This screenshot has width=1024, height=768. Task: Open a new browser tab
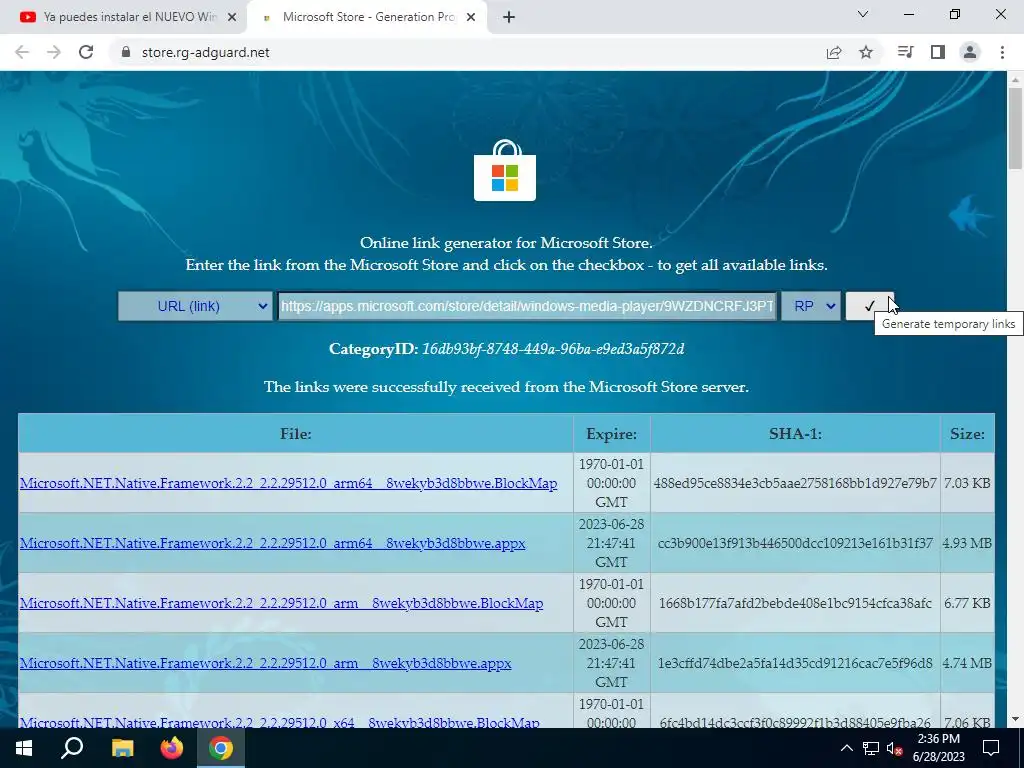click(509, 17)
